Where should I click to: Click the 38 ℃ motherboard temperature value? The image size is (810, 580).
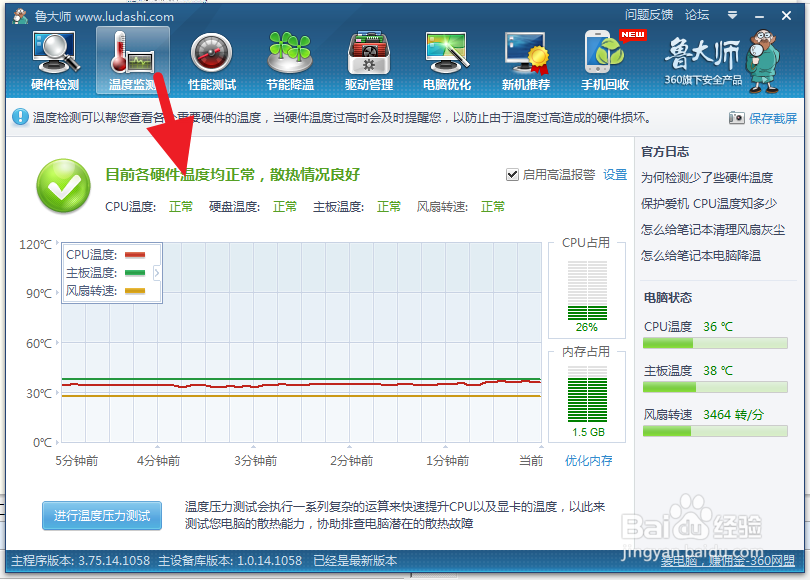[718, 371]
